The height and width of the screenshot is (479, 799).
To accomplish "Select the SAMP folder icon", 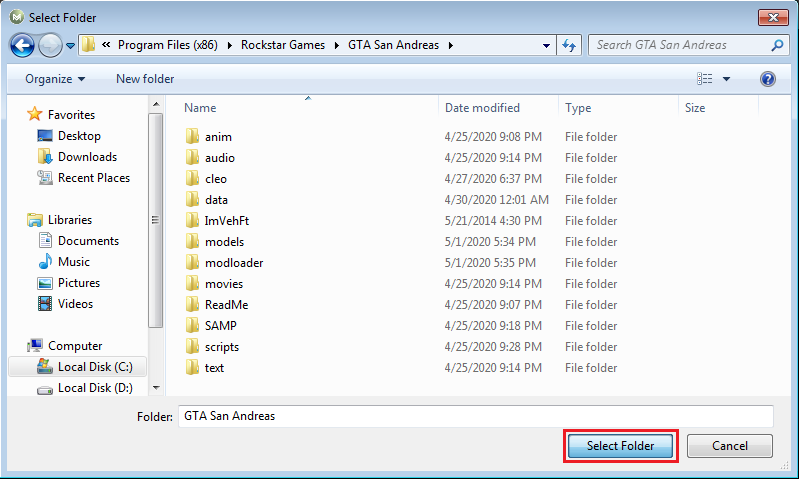I will click(x=192, y=325).
